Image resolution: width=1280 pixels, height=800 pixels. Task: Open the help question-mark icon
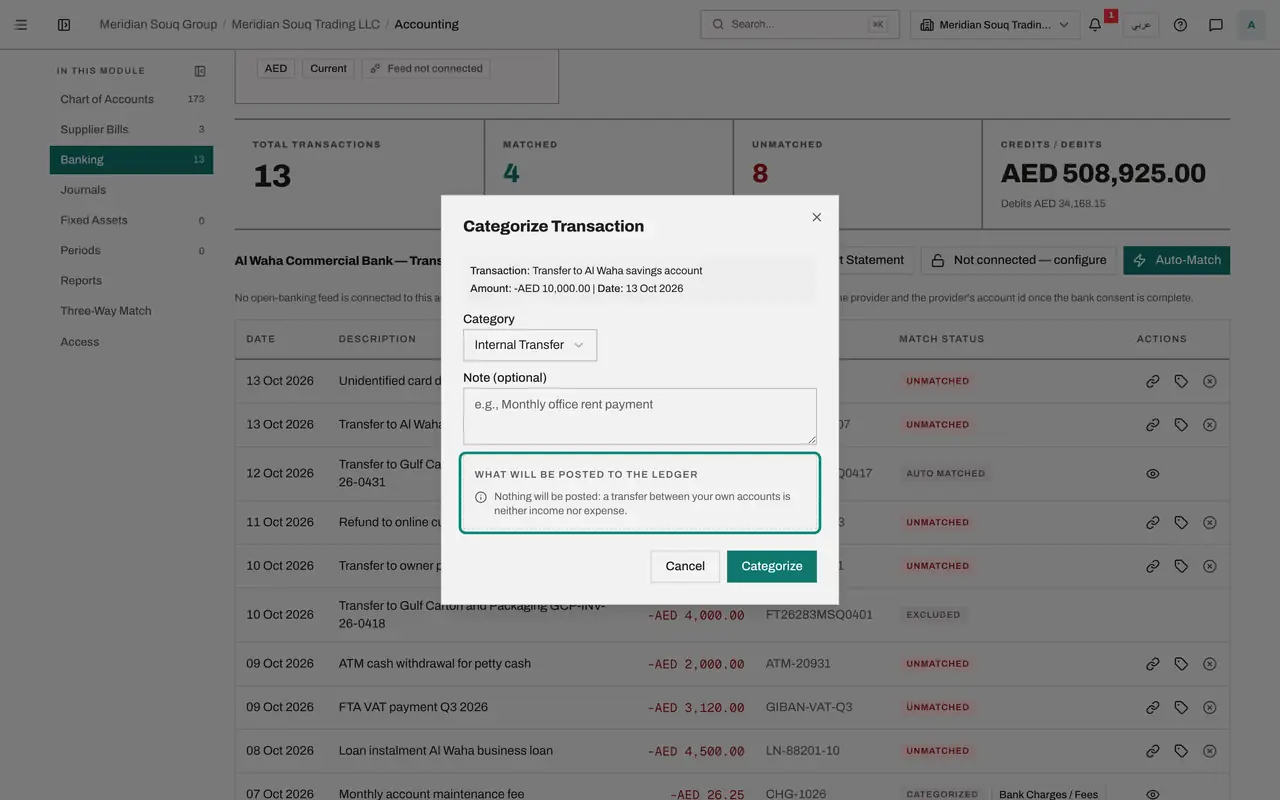pyautogui.click(x=1180, y=25)
